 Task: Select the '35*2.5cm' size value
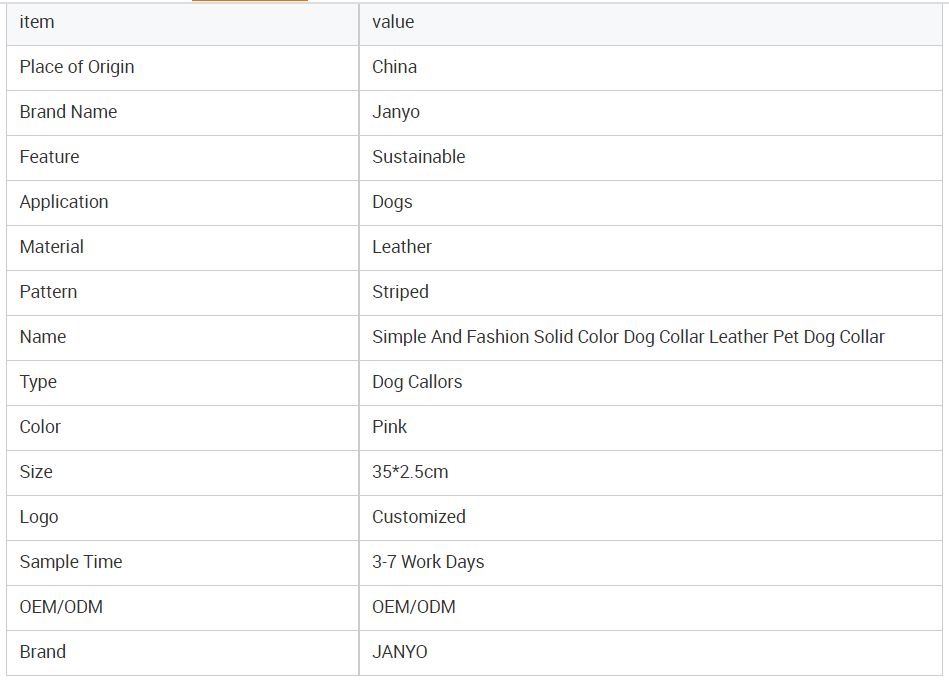[410, 472]
